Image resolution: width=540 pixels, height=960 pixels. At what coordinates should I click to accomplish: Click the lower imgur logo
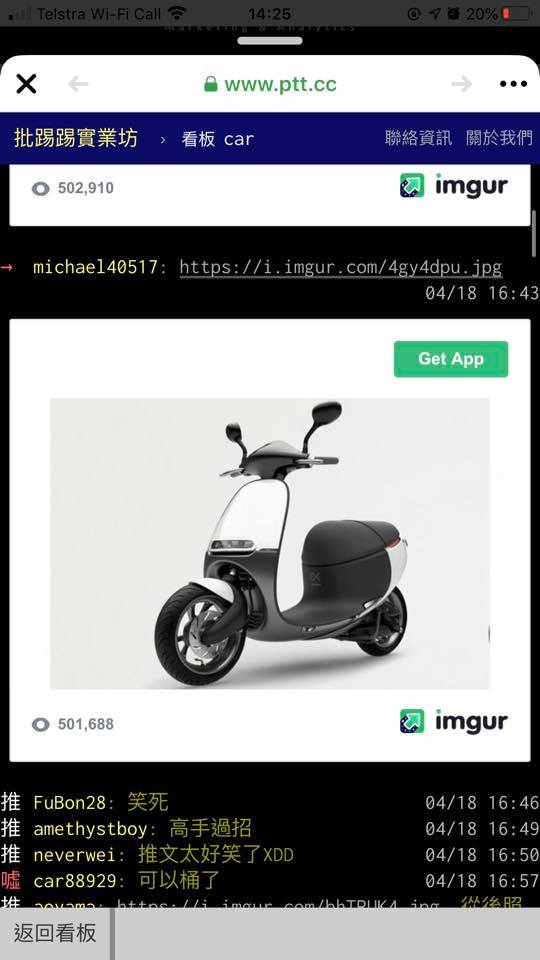click(454, 721)
